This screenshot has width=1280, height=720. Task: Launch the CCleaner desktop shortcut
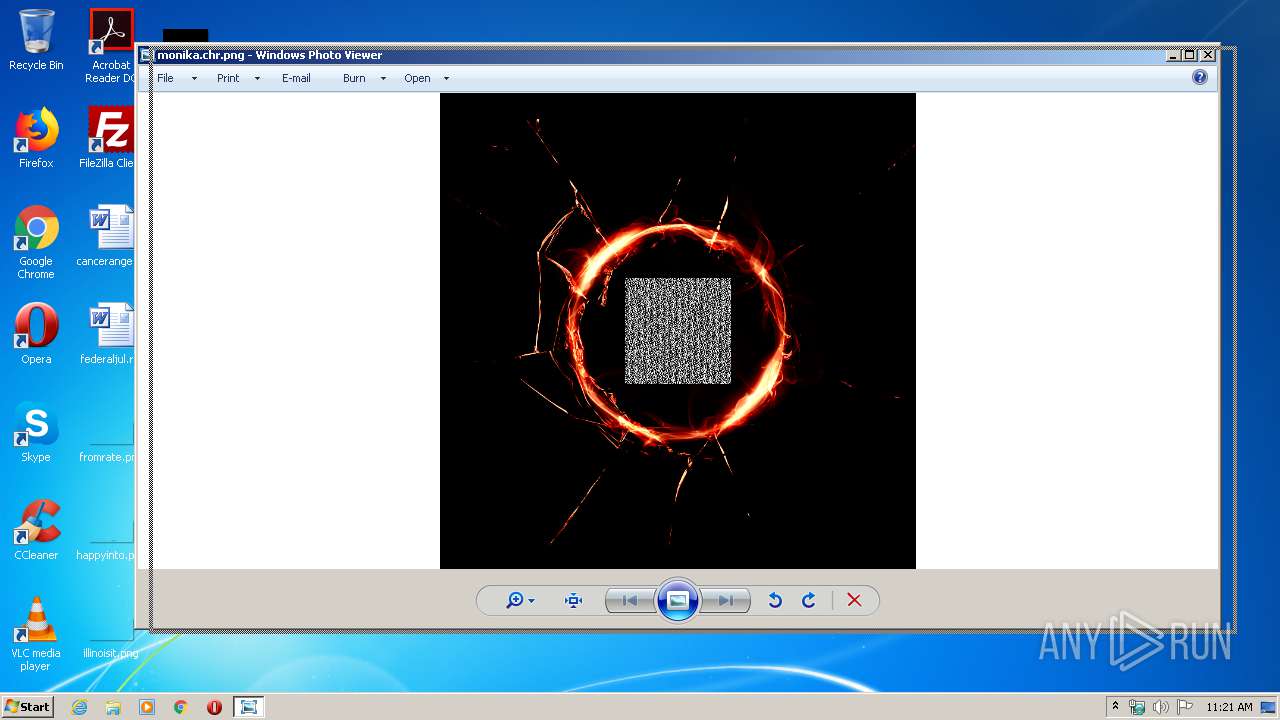pos(36,530)
